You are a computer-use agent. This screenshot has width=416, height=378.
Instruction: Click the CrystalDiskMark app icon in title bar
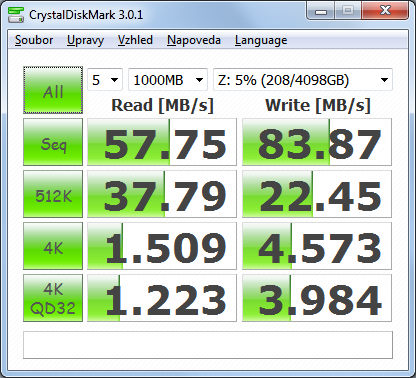click(16, 15)
